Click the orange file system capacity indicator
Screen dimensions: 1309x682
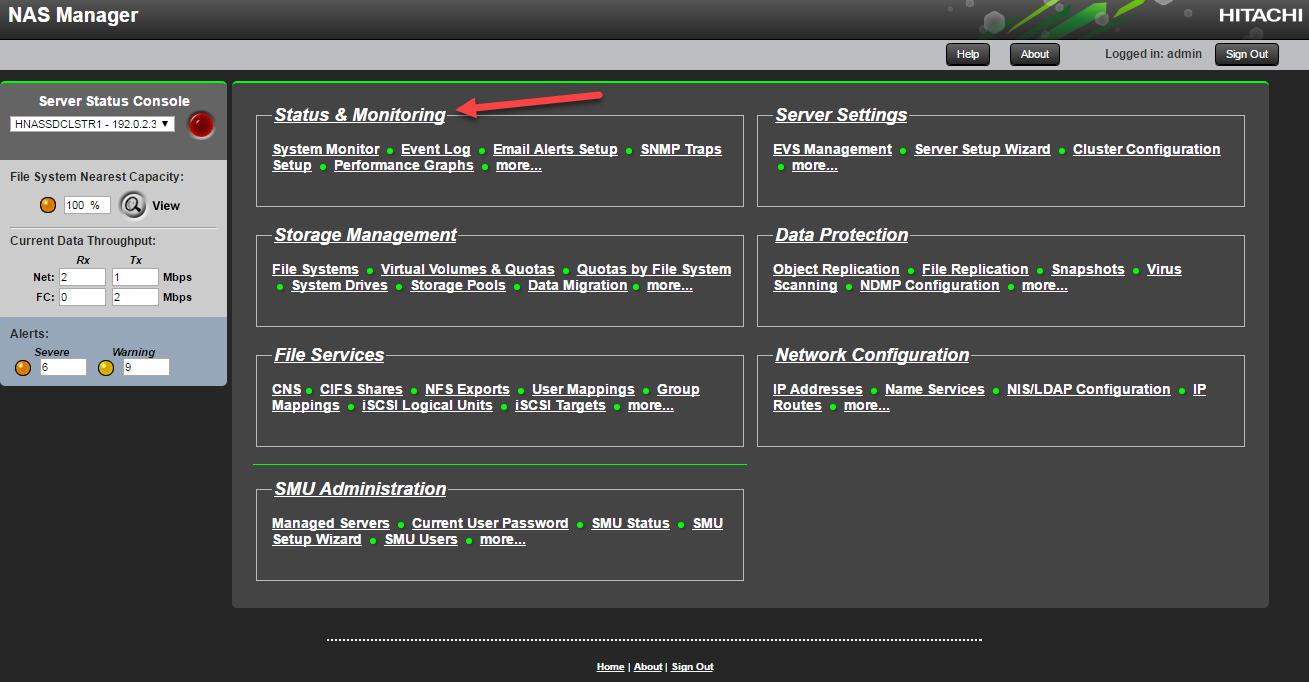click(47, 205)
